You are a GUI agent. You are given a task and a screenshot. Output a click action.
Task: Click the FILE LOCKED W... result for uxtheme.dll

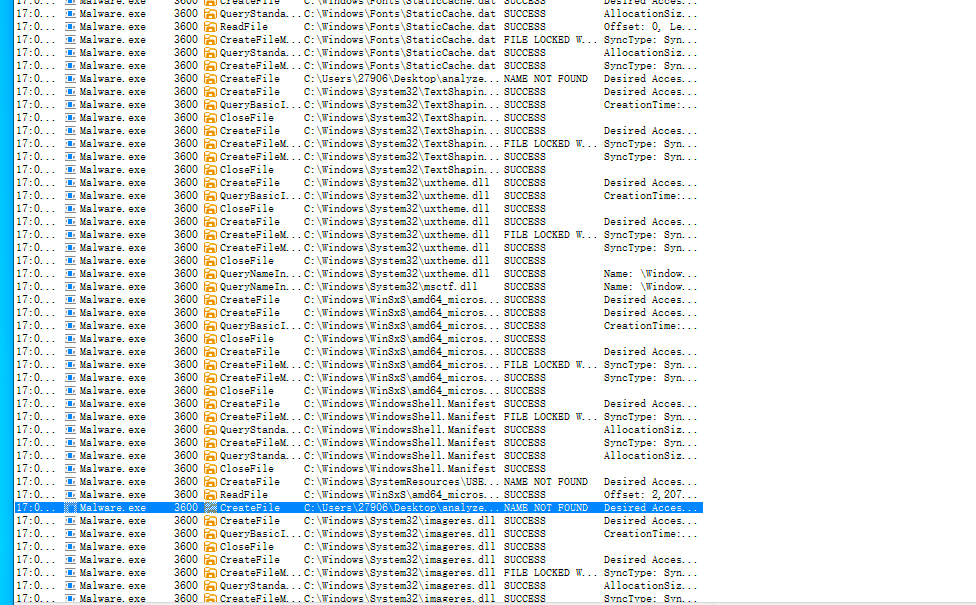click(x=550, y=235)
